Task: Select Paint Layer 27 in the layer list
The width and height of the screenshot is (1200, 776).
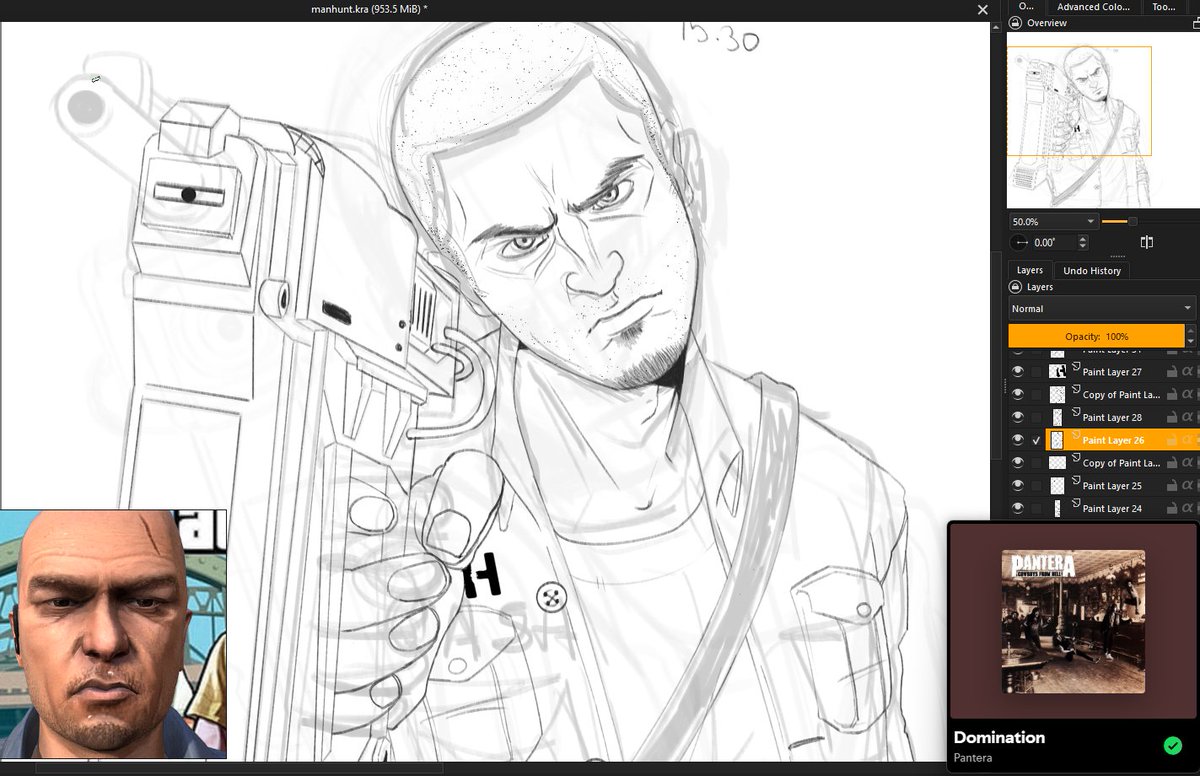Action: pos(1112,372)
